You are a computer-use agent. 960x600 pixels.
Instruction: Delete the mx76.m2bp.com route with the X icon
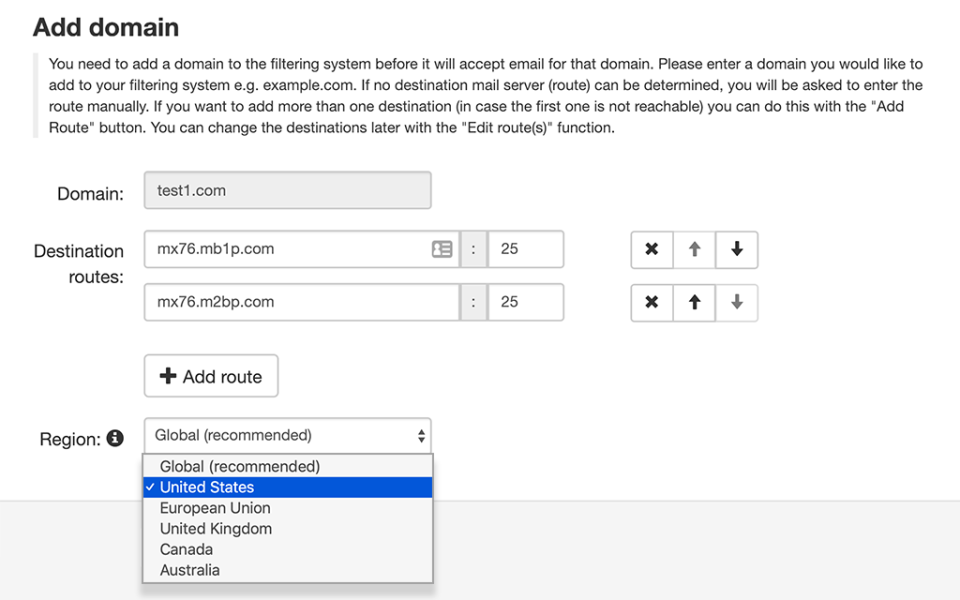point(651,302)
